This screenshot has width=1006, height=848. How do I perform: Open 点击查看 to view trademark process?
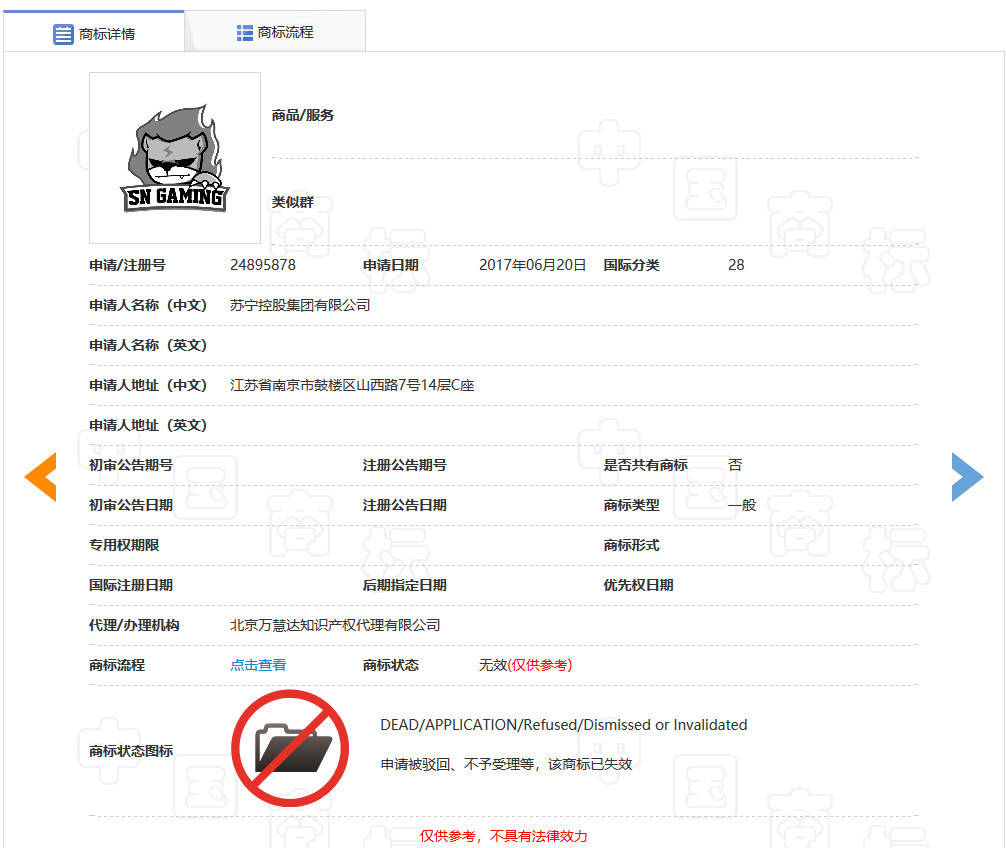tap(257, 664)
